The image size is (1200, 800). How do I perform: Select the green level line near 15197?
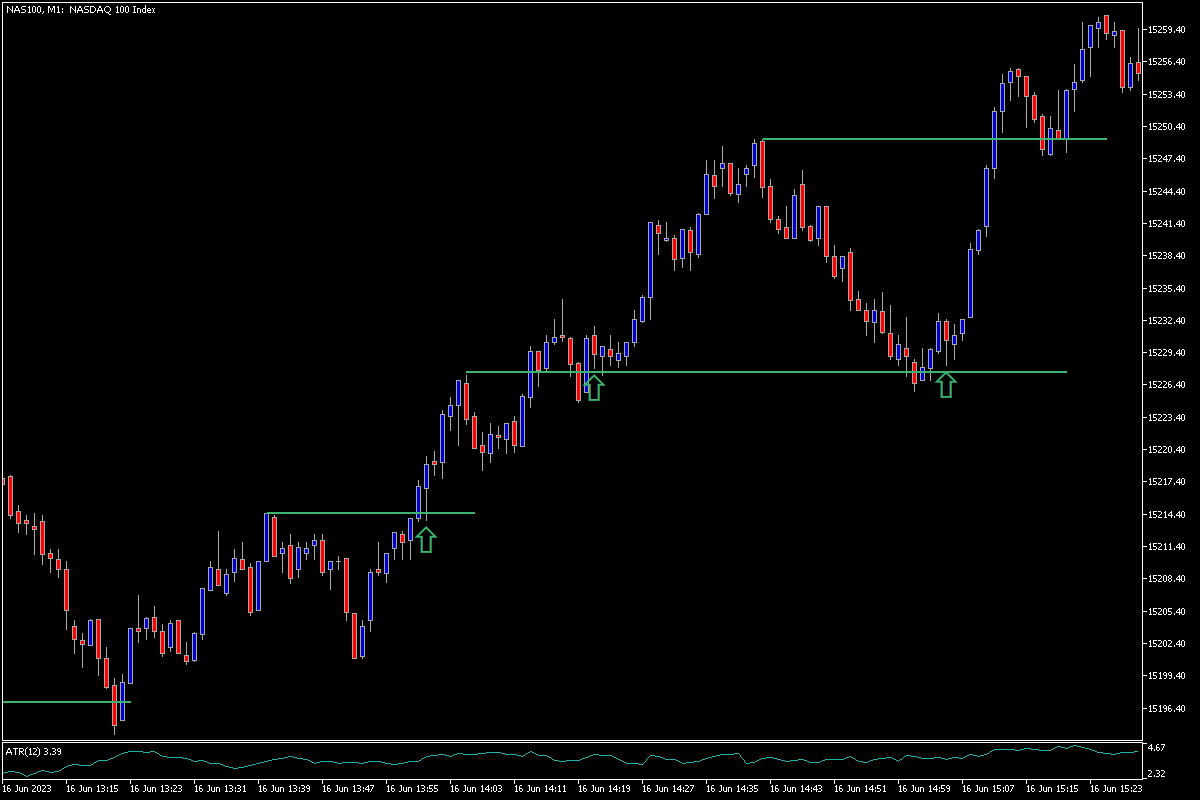coord(67,702)
